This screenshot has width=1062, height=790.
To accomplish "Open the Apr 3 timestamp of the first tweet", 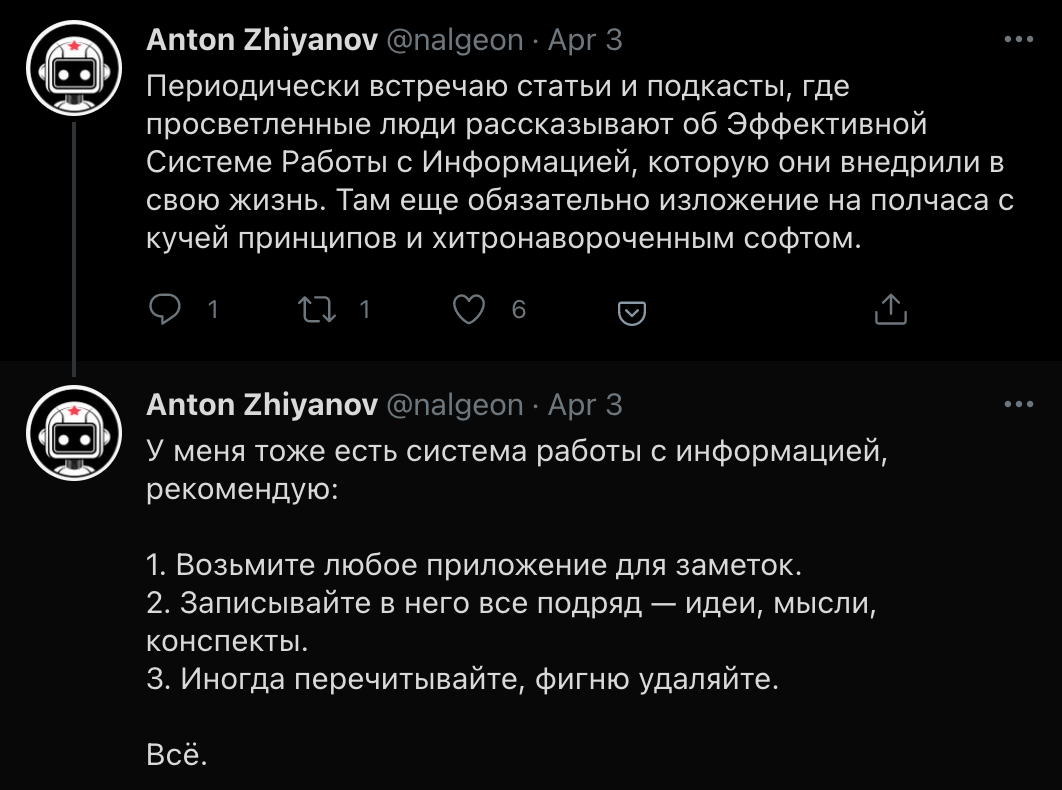I will pyautogui.click(x=586, y=40).
